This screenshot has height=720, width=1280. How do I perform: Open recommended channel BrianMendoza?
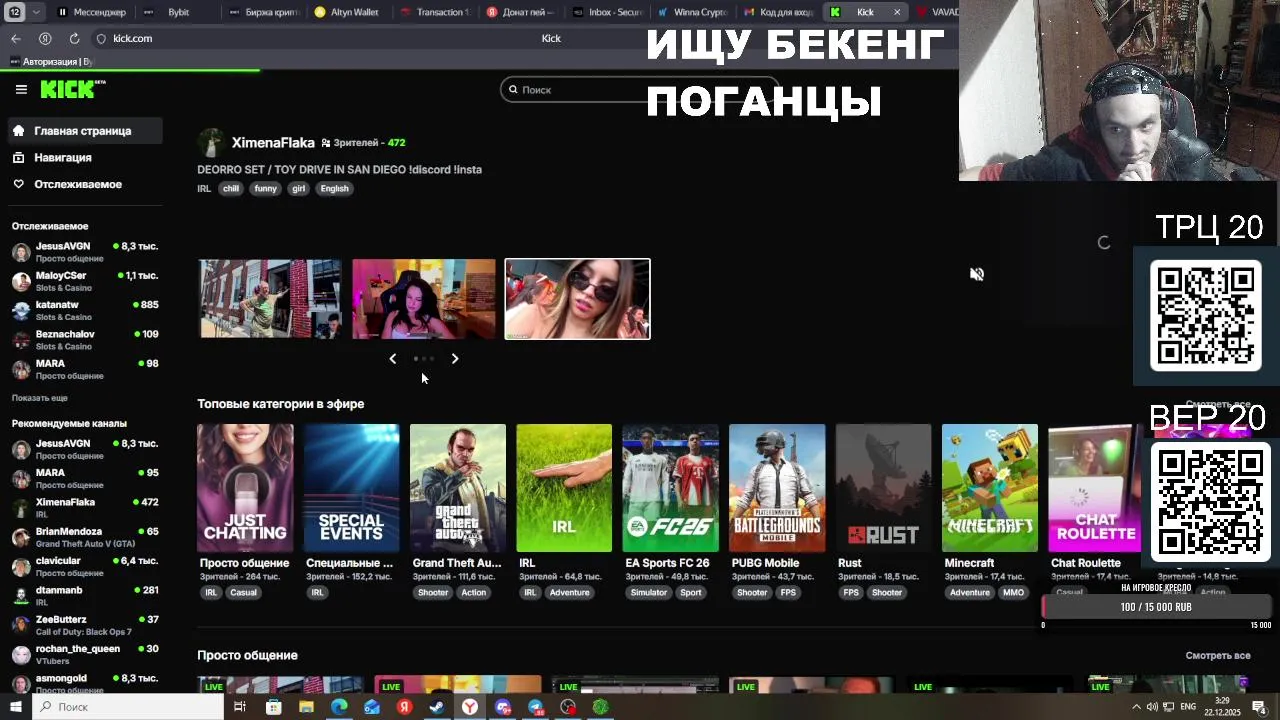[x=85, y=537]
